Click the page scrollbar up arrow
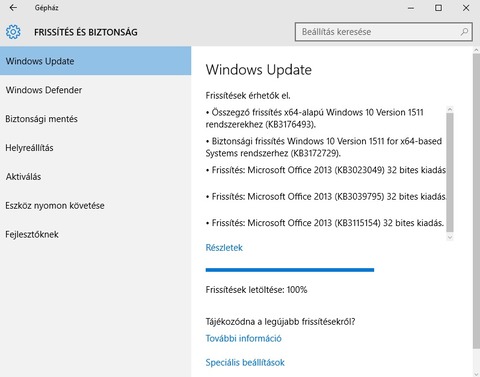The height and width of the screenshot is (377, 480). click(x=476, y=50)
